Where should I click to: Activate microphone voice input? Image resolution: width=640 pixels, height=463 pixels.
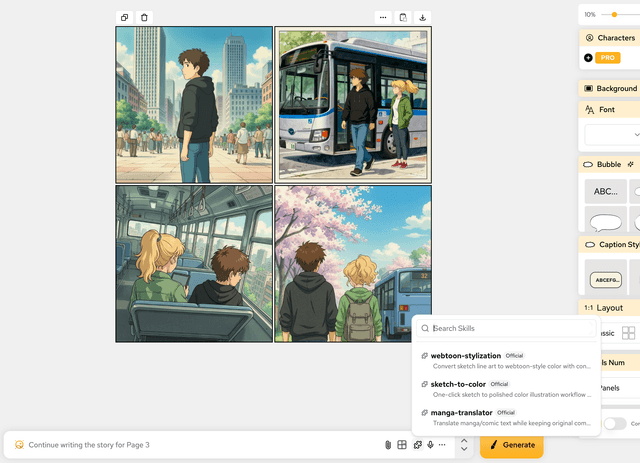pyautogui.click(x=430, y=445)
